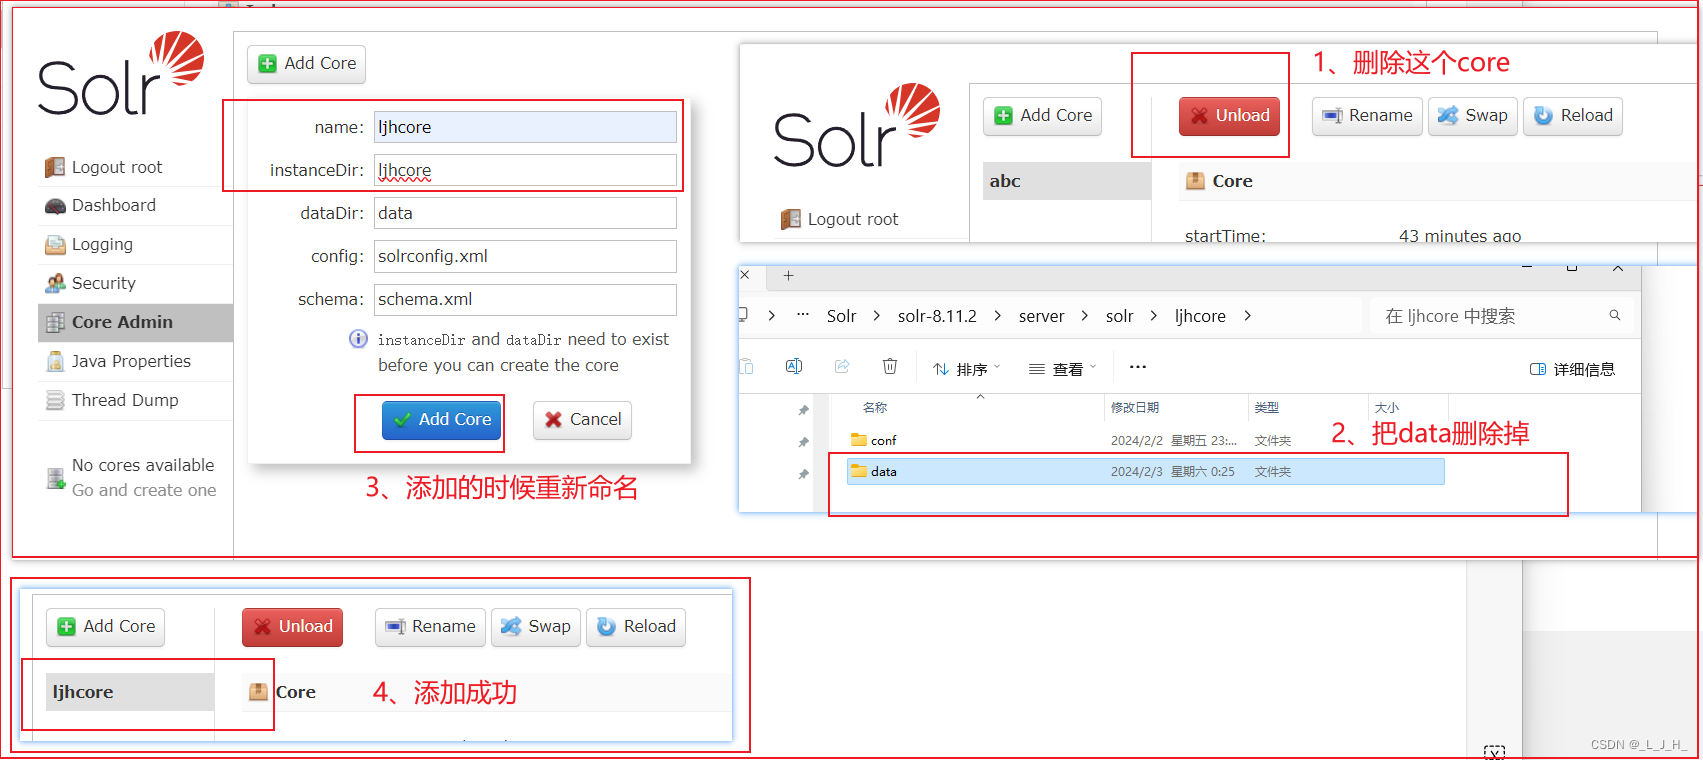Click the details pane icon beside 详细信息

pyautogui.click(x=1538, y=369)
